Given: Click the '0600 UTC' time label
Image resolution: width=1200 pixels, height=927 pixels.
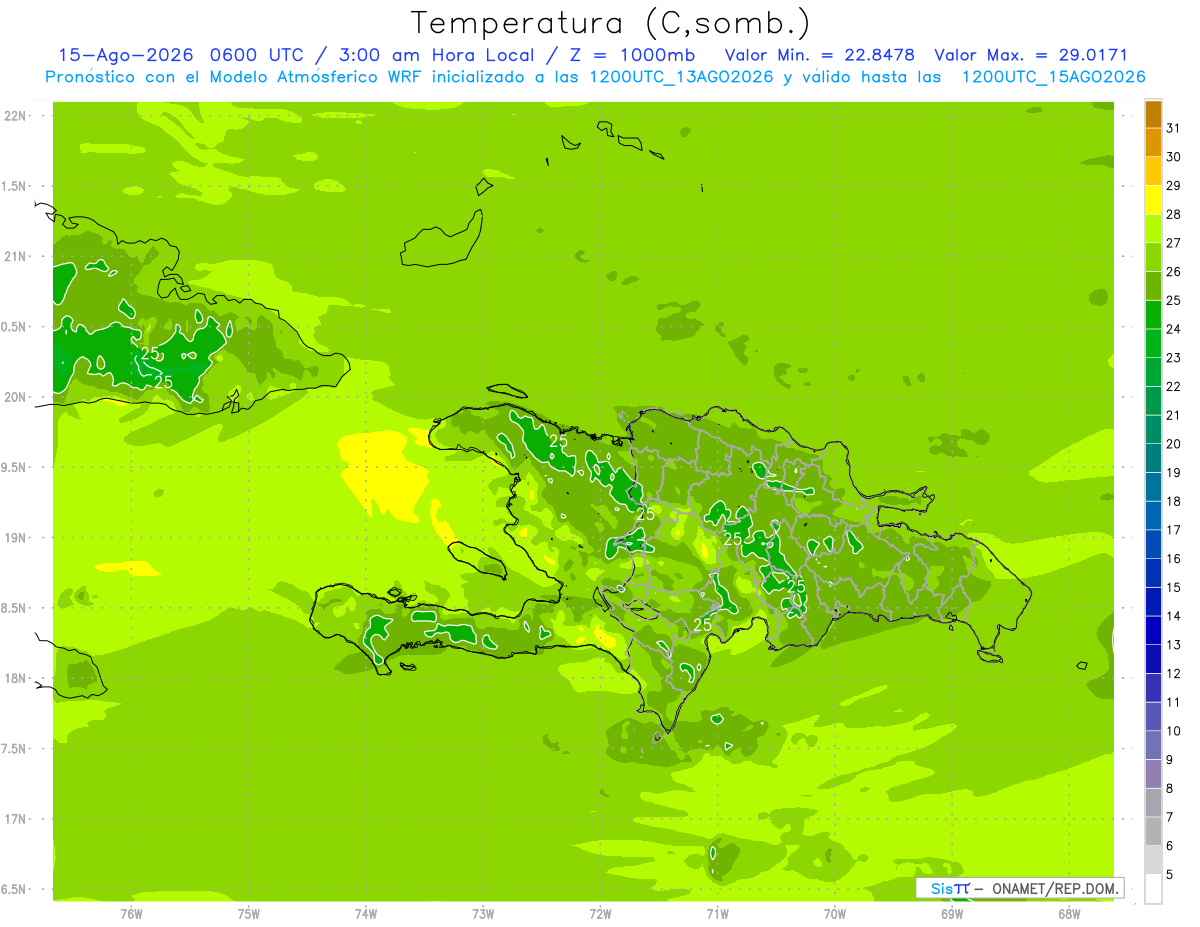Looking at the screenshot, I should coord(255,56).
